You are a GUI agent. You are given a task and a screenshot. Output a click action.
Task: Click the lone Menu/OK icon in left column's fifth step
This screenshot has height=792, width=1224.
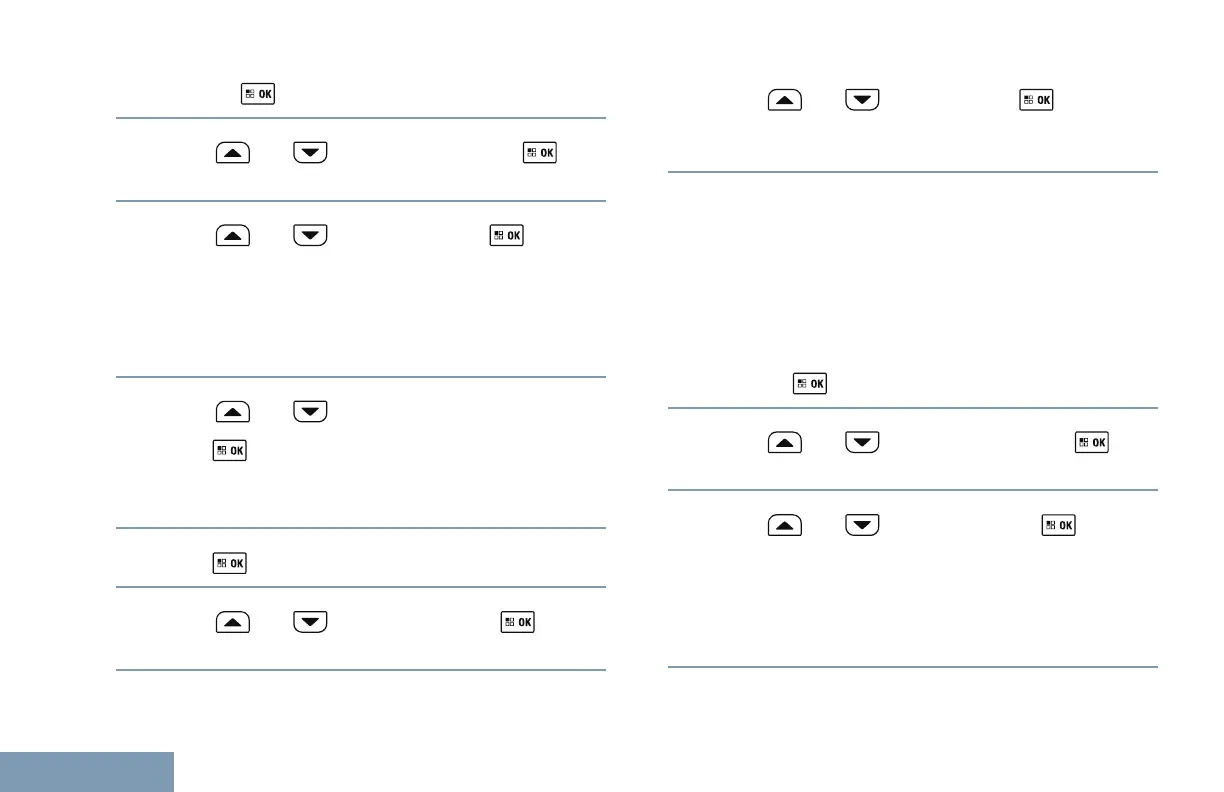(229, 563)
